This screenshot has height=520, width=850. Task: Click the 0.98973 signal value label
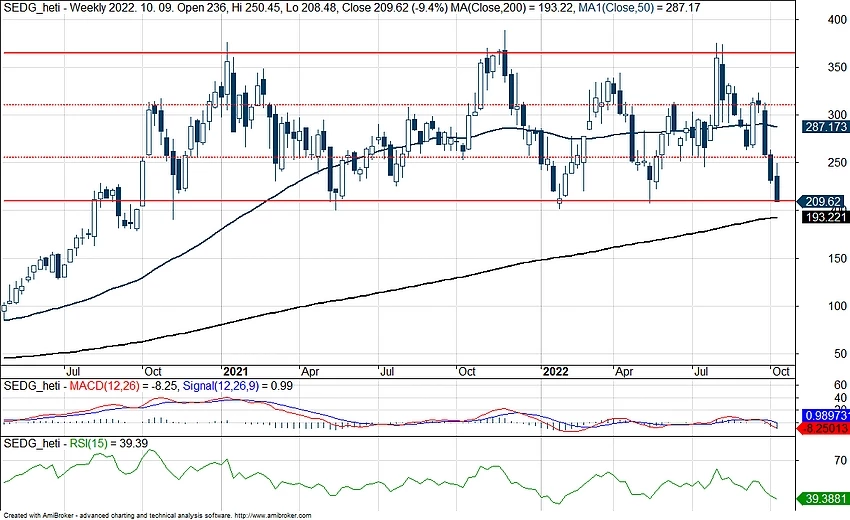click(826, 415)
